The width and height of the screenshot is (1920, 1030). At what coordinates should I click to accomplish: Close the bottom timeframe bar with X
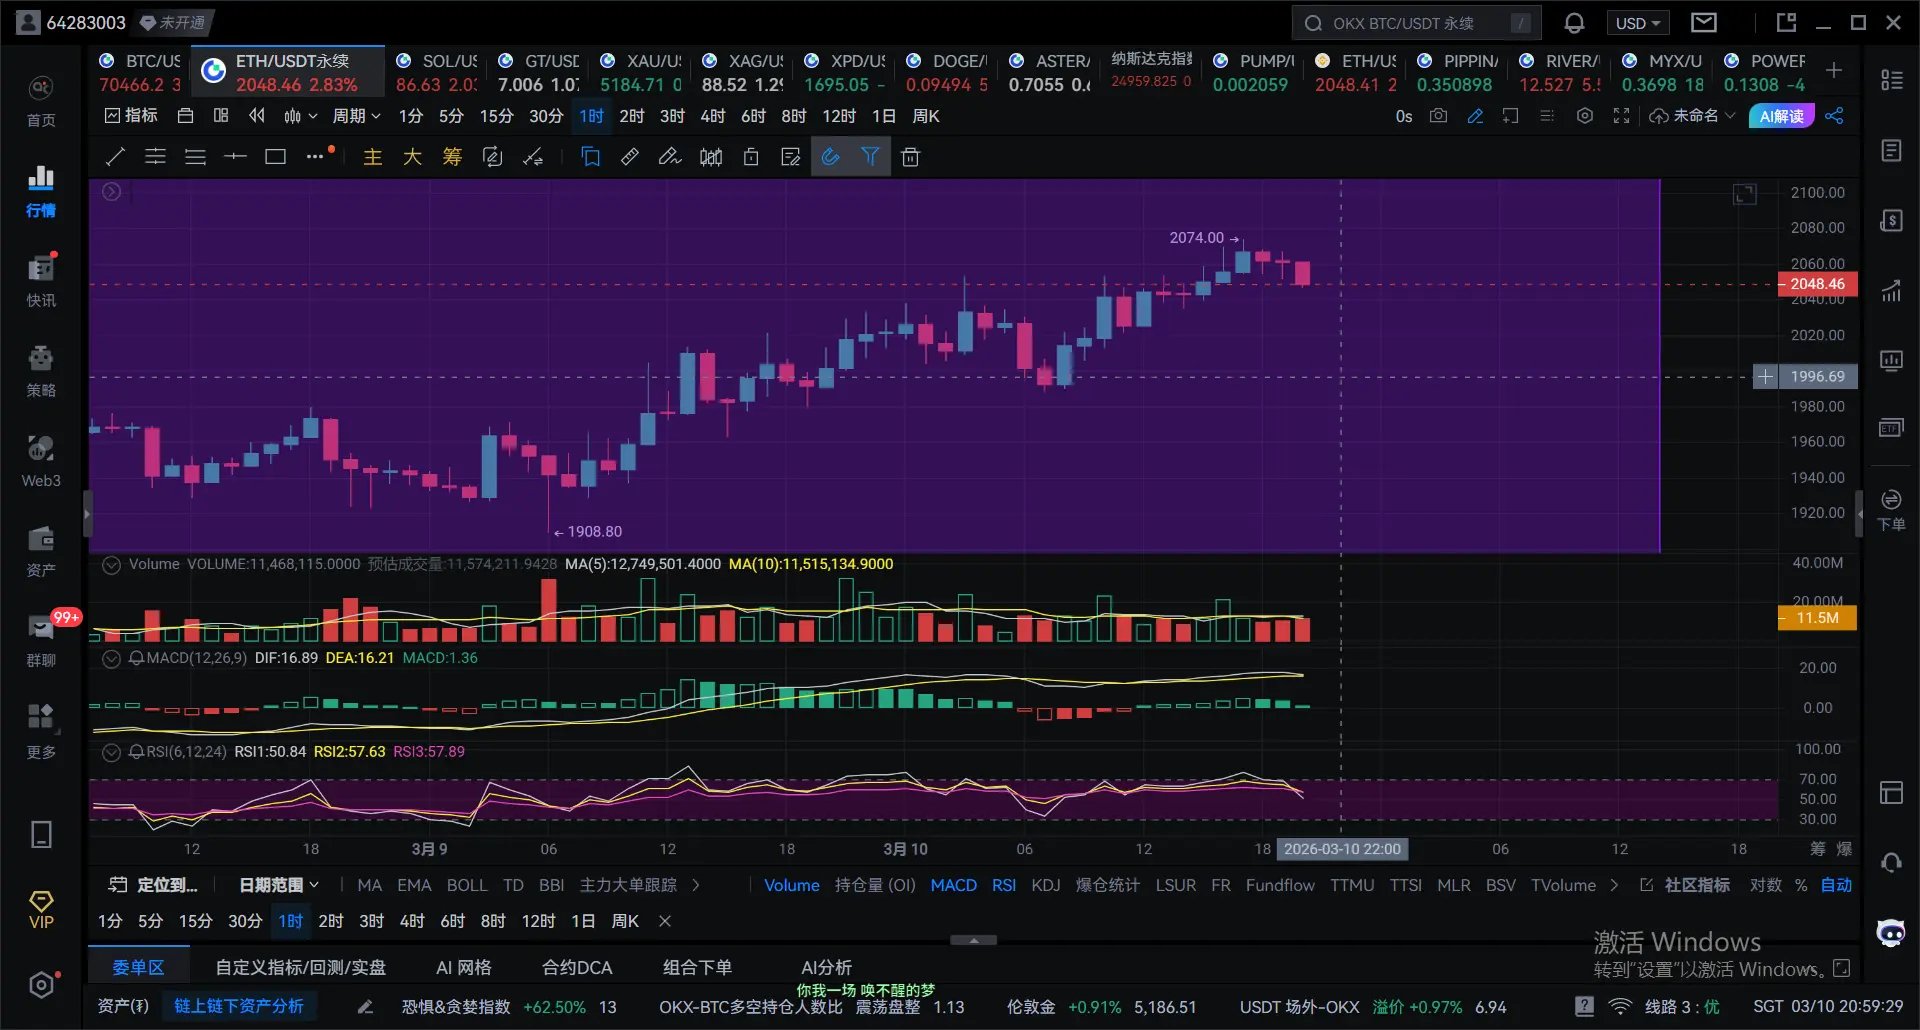[x=665, y=921]
